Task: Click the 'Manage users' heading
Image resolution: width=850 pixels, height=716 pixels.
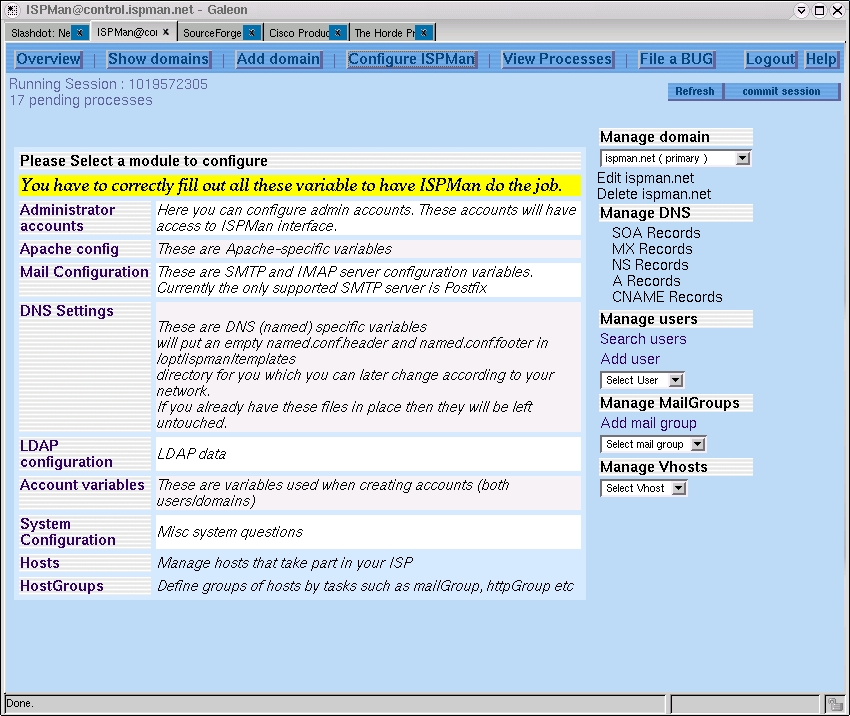Action: 649,319
